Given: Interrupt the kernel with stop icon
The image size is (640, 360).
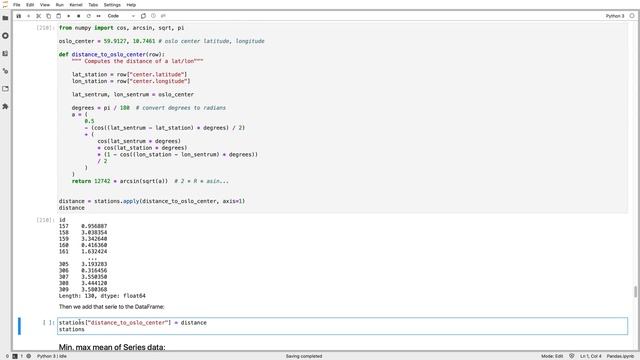Looking at the screenshot, I should (x=78, y=16).
